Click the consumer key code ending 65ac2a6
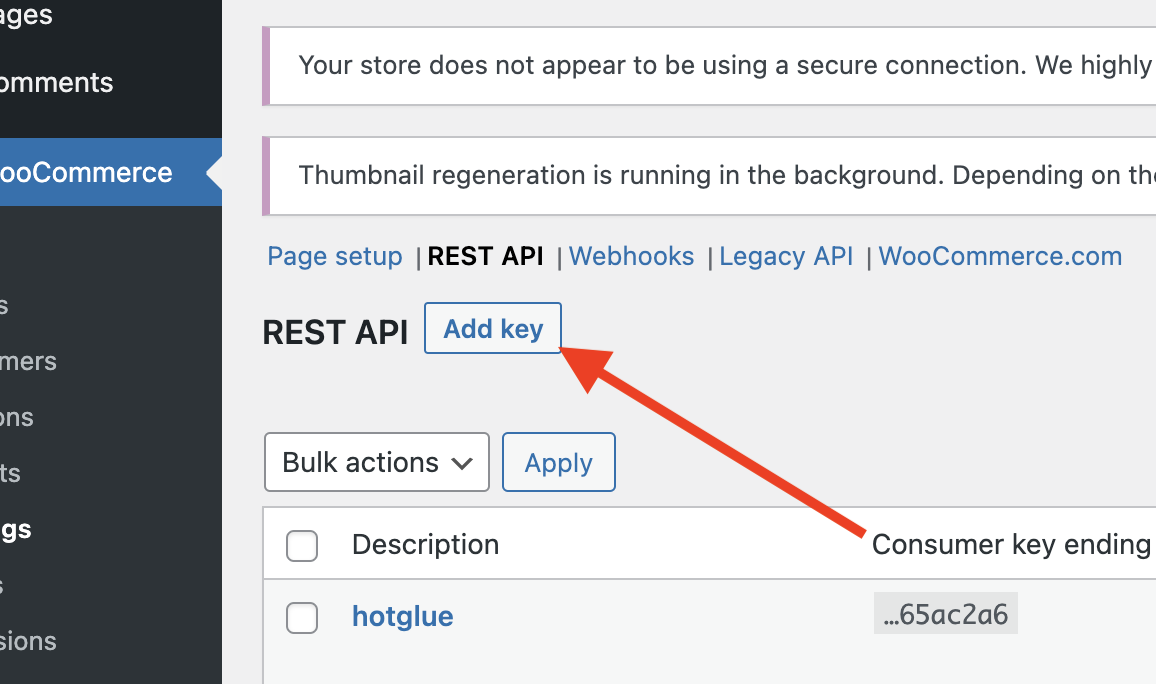Viewport: 1156px width, 684px height. click(946, 613)
